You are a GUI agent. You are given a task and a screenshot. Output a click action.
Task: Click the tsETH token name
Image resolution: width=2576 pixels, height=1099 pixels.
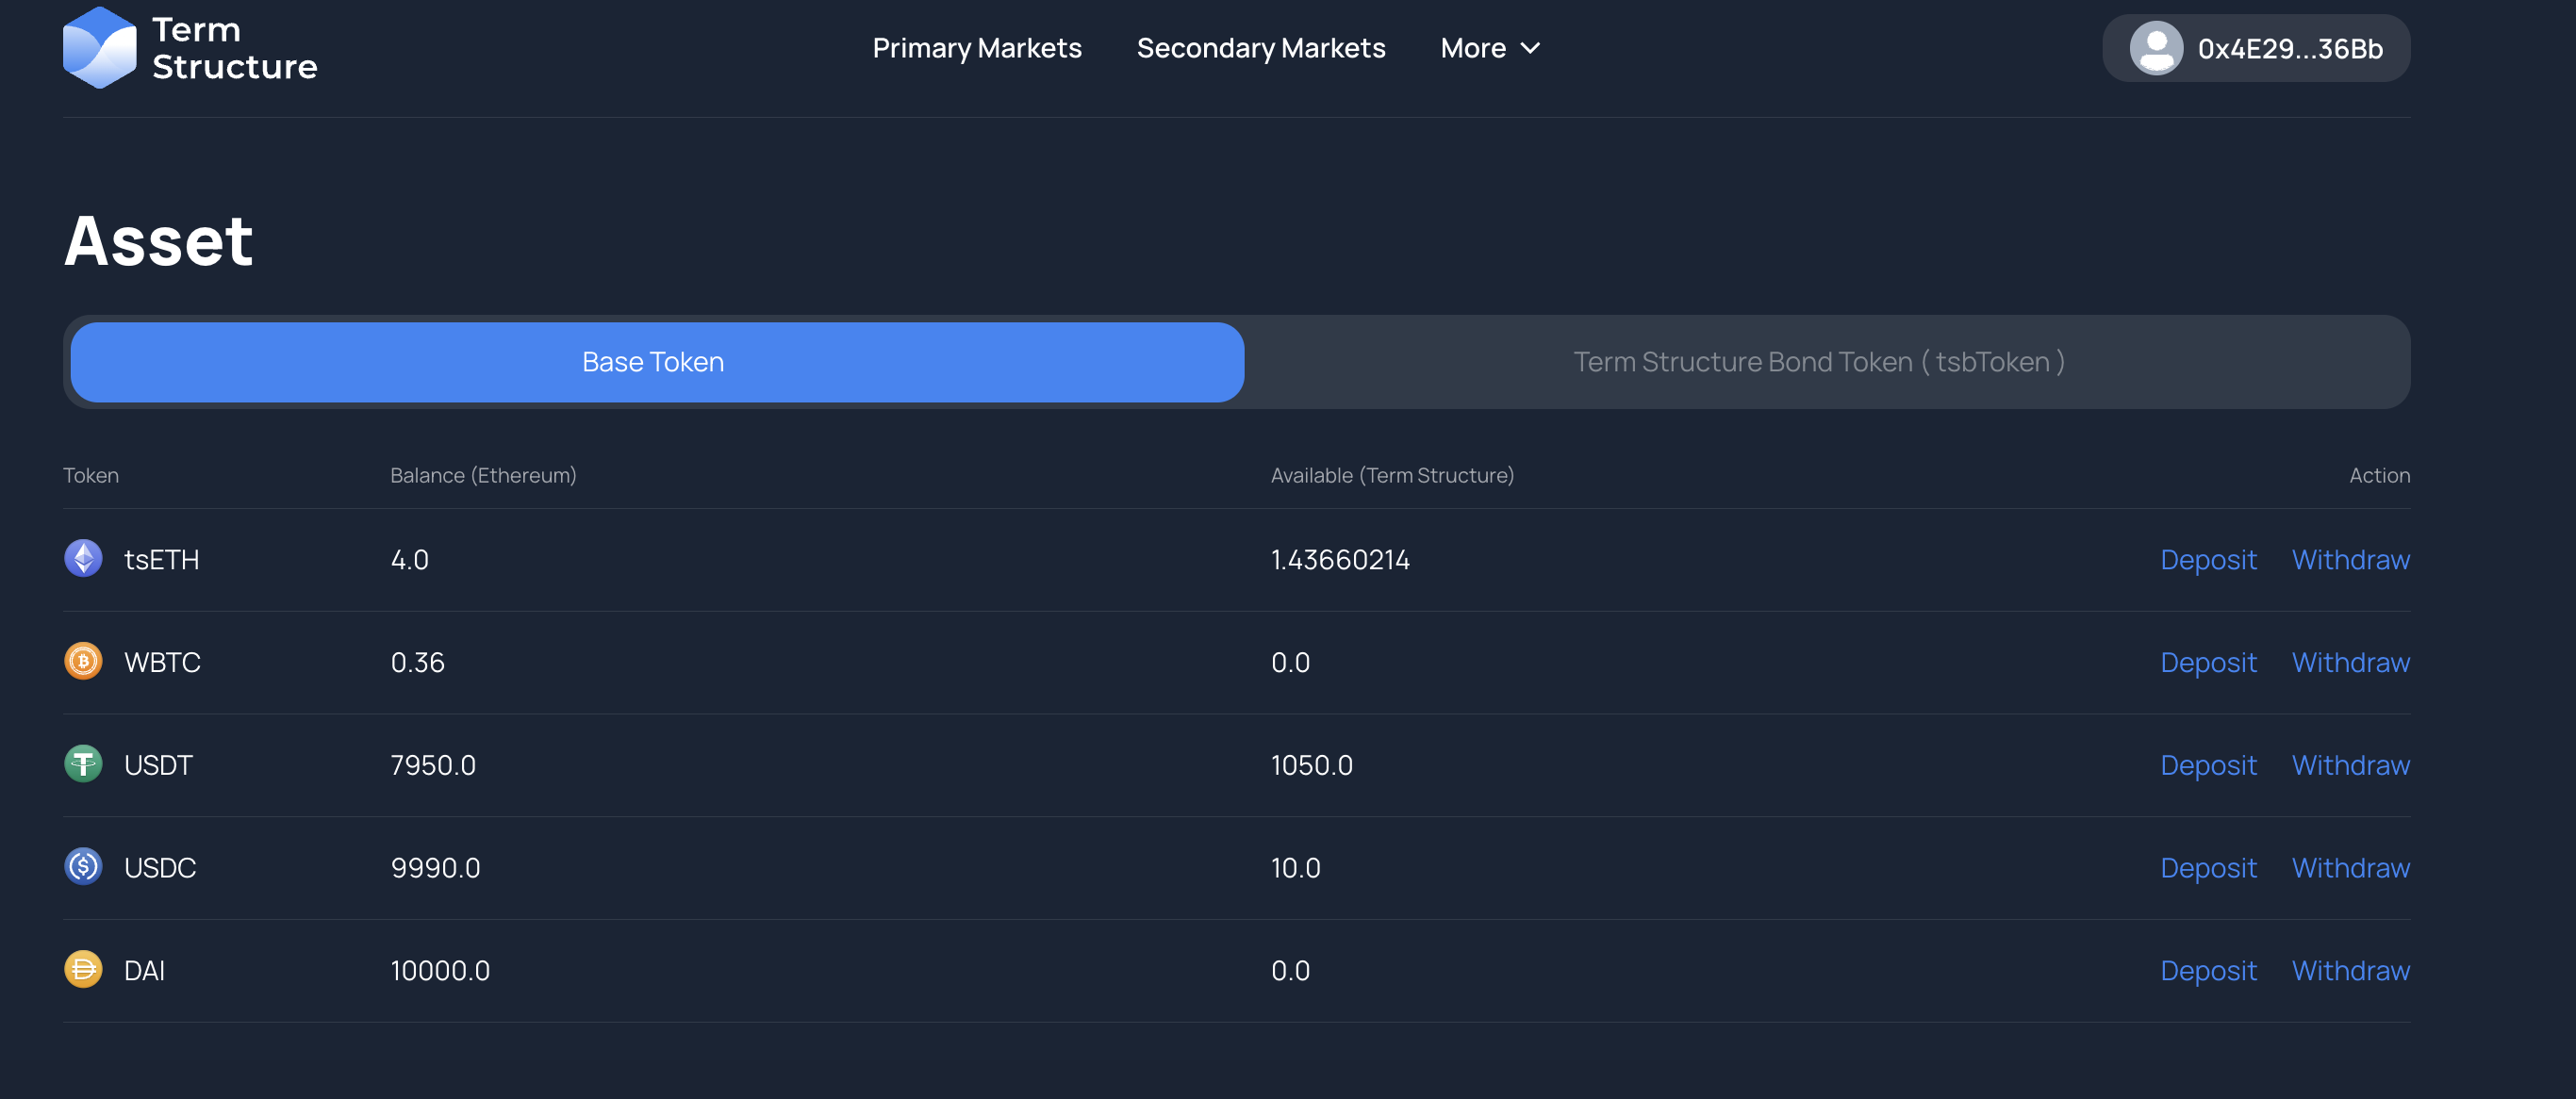pos(161,559)
